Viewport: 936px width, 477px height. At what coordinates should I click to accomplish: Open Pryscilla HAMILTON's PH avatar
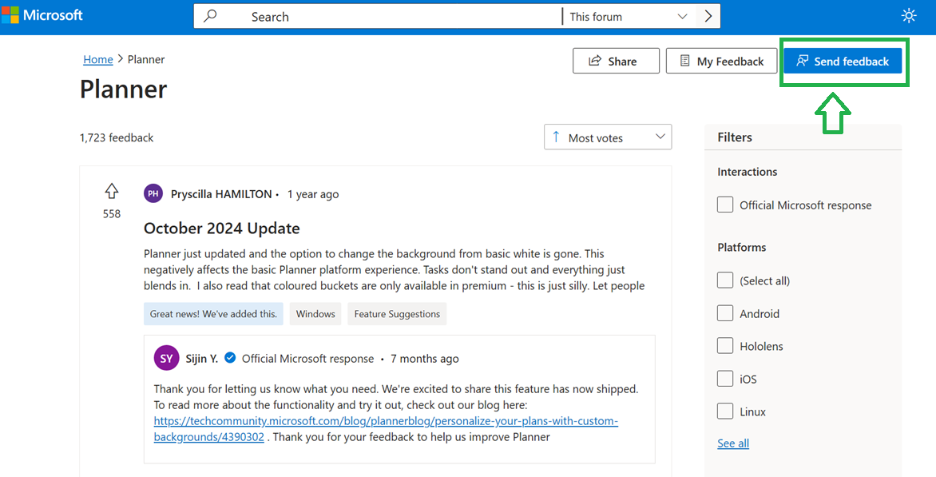(x=153, y=193)
